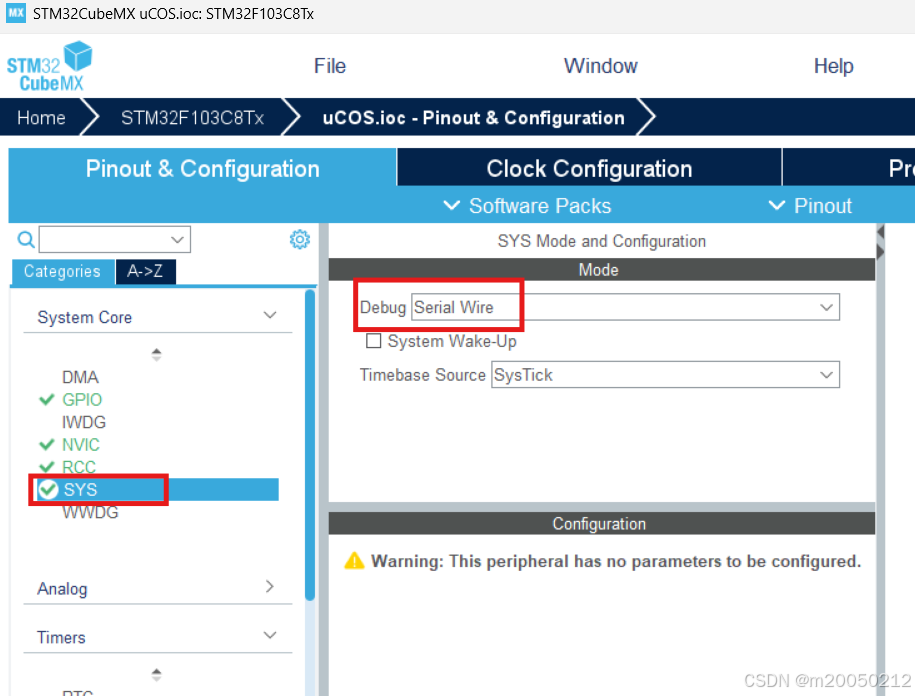Click the SYS Mode and Configuration title
The height and width of the screenshot is (696, 915).
coord(602,241)
